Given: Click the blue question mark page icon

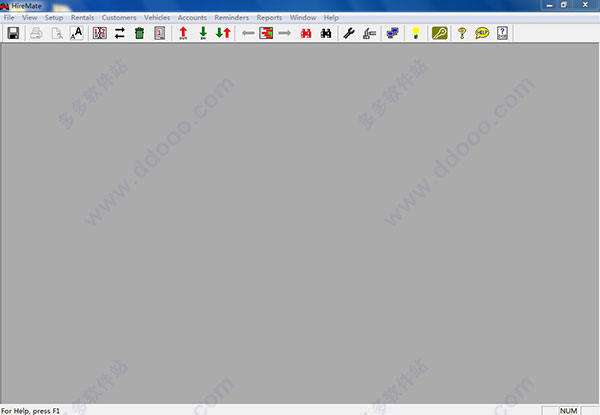Looking at the screenshot, I should click(502, 33).
